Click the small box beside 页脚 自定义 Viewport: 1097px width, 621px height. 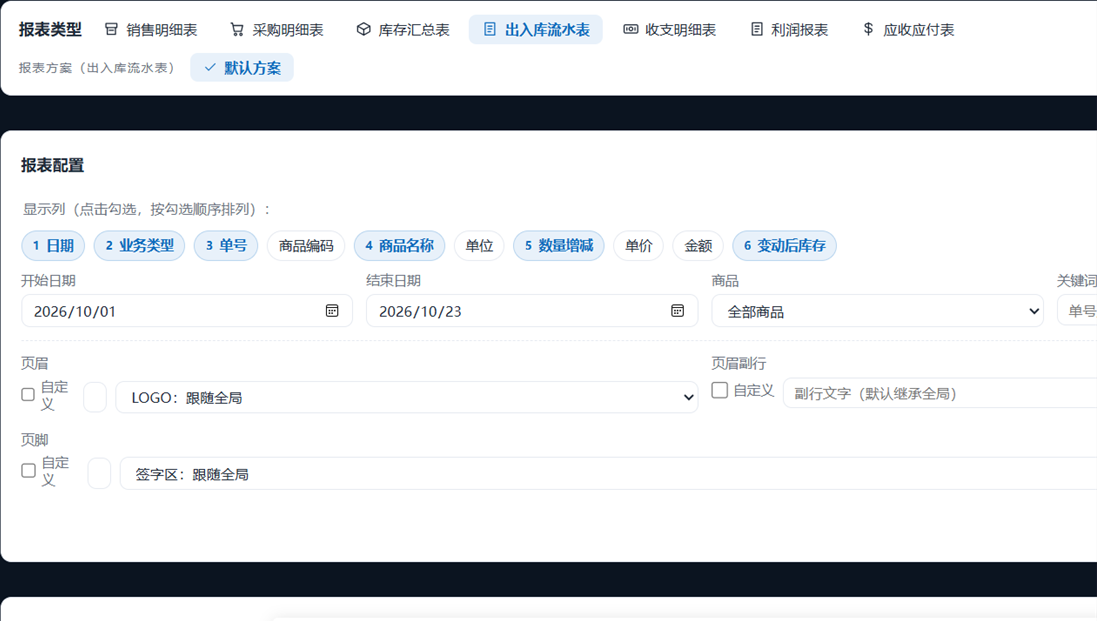point(99,473)
